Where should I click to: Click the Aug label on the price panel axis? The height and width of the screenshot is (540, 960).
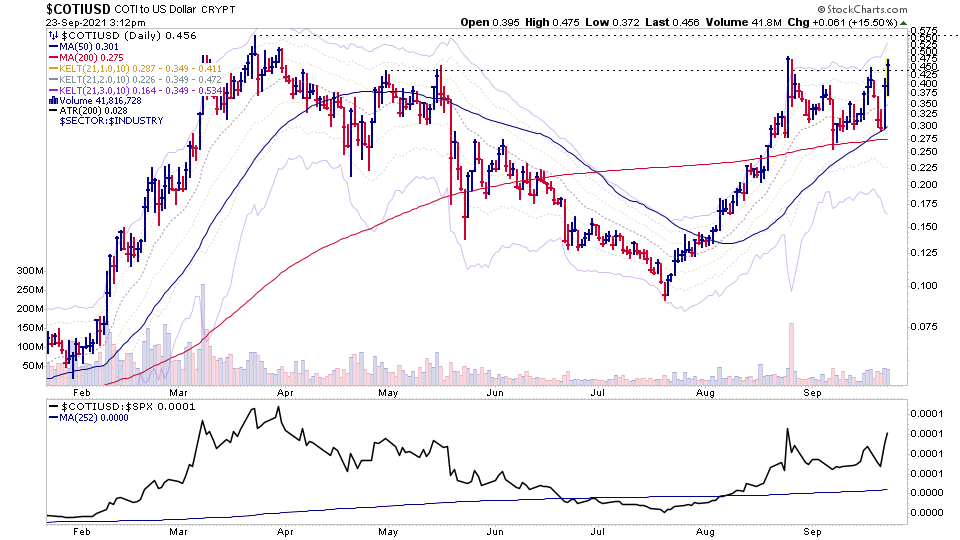705,393
